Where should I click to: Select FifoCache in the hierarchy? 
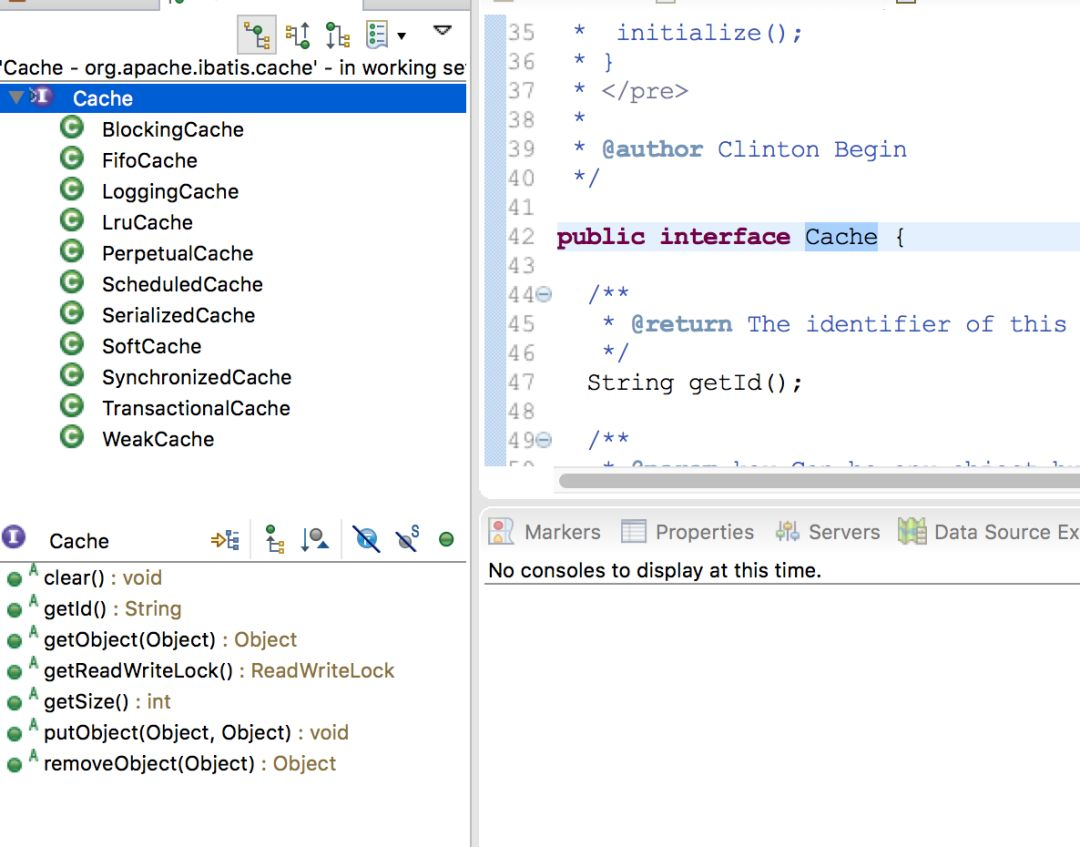pos(149,160)
